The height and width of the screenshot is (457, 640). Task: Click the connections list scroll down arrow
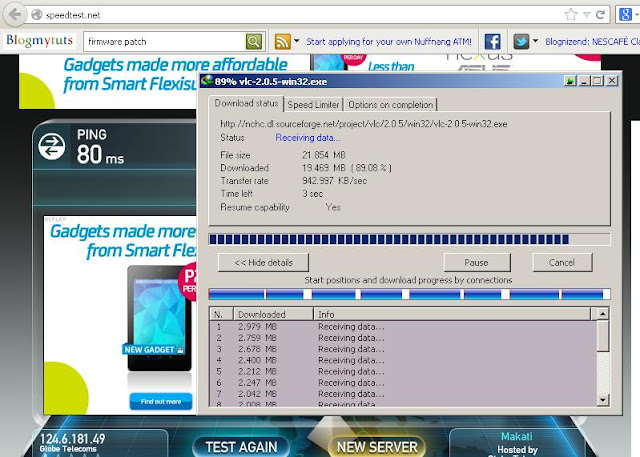(x=603, y=400)
